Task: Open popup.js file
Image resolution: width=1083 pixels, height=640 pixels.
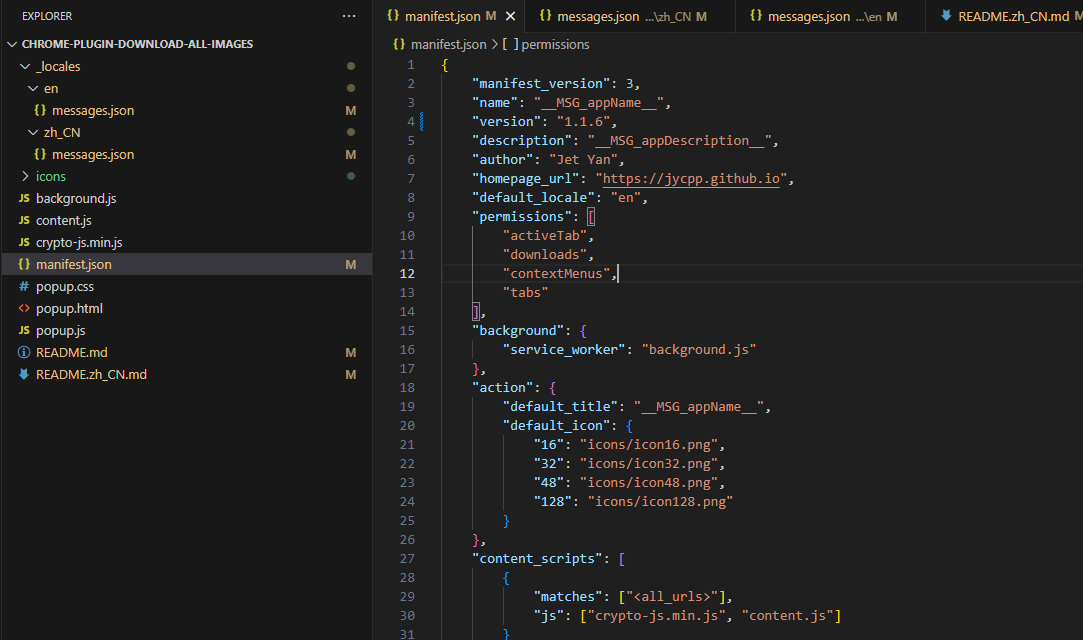Action: point(61,331)
